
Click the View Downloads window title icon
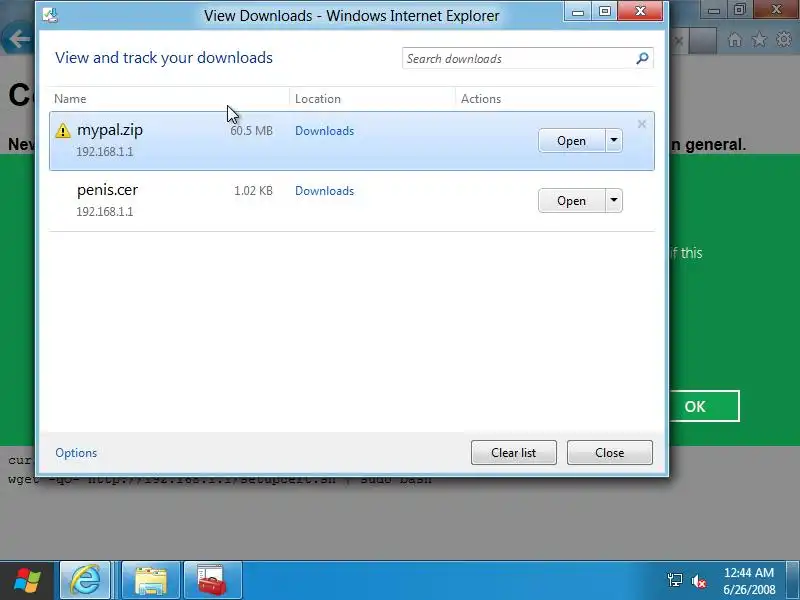[50, 15]
